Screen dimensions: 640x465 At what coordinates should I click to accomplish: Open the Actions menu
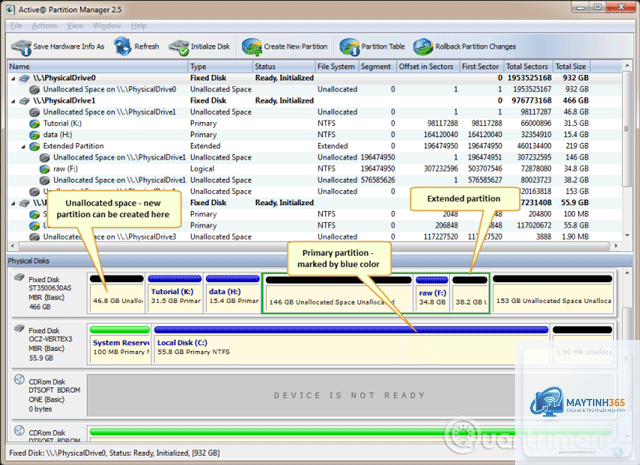44,26
